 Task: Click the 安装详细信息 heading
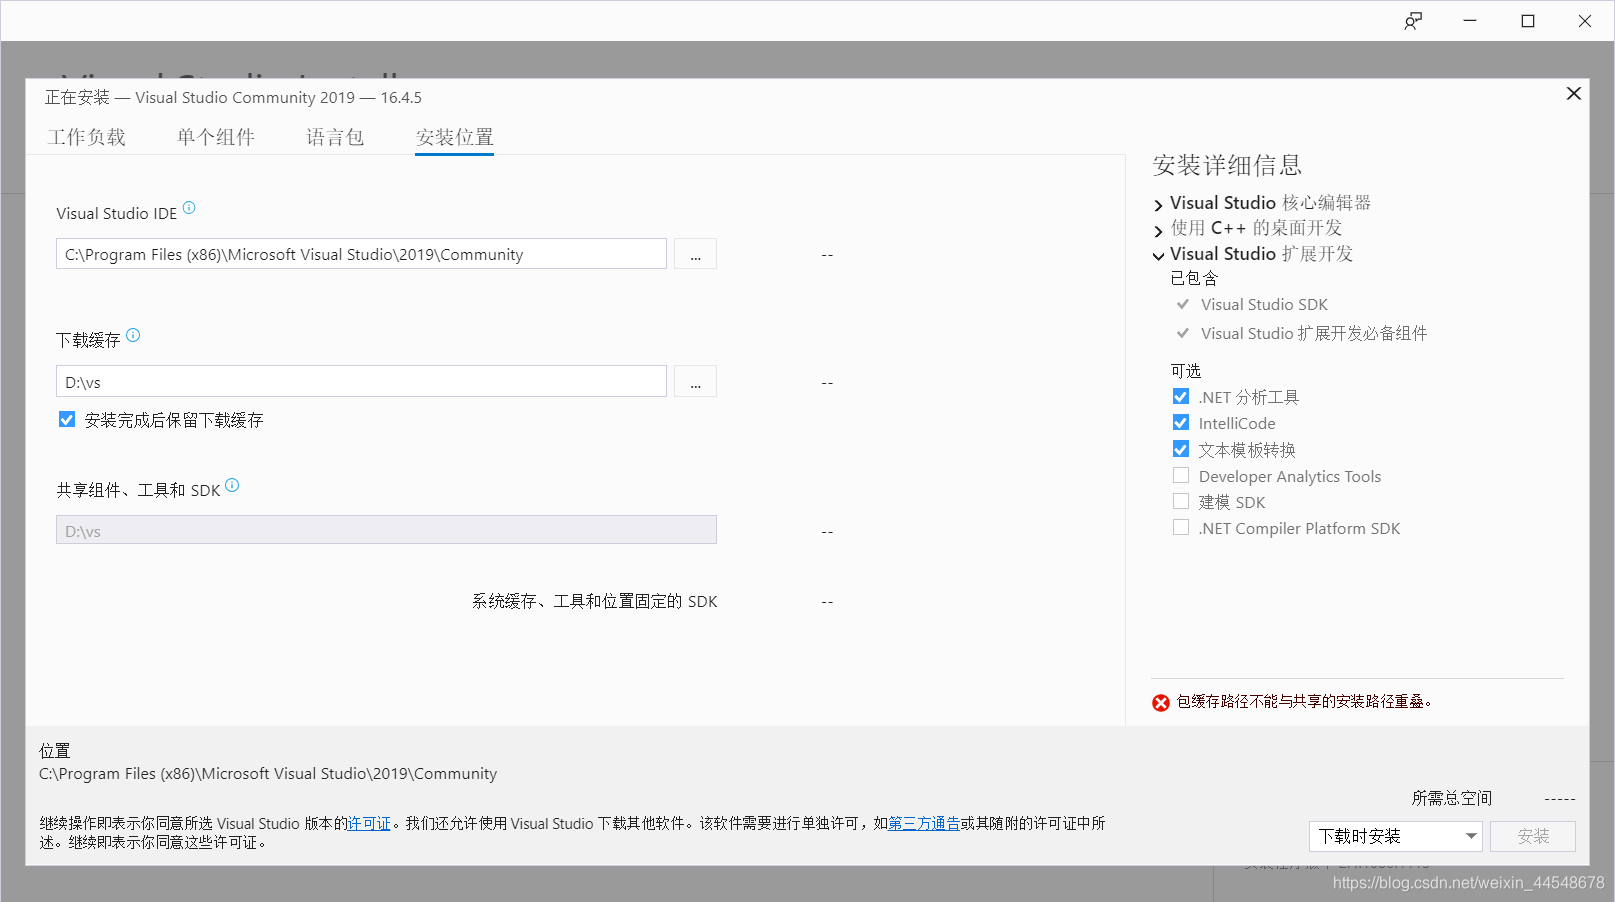tap(1227, 165)
